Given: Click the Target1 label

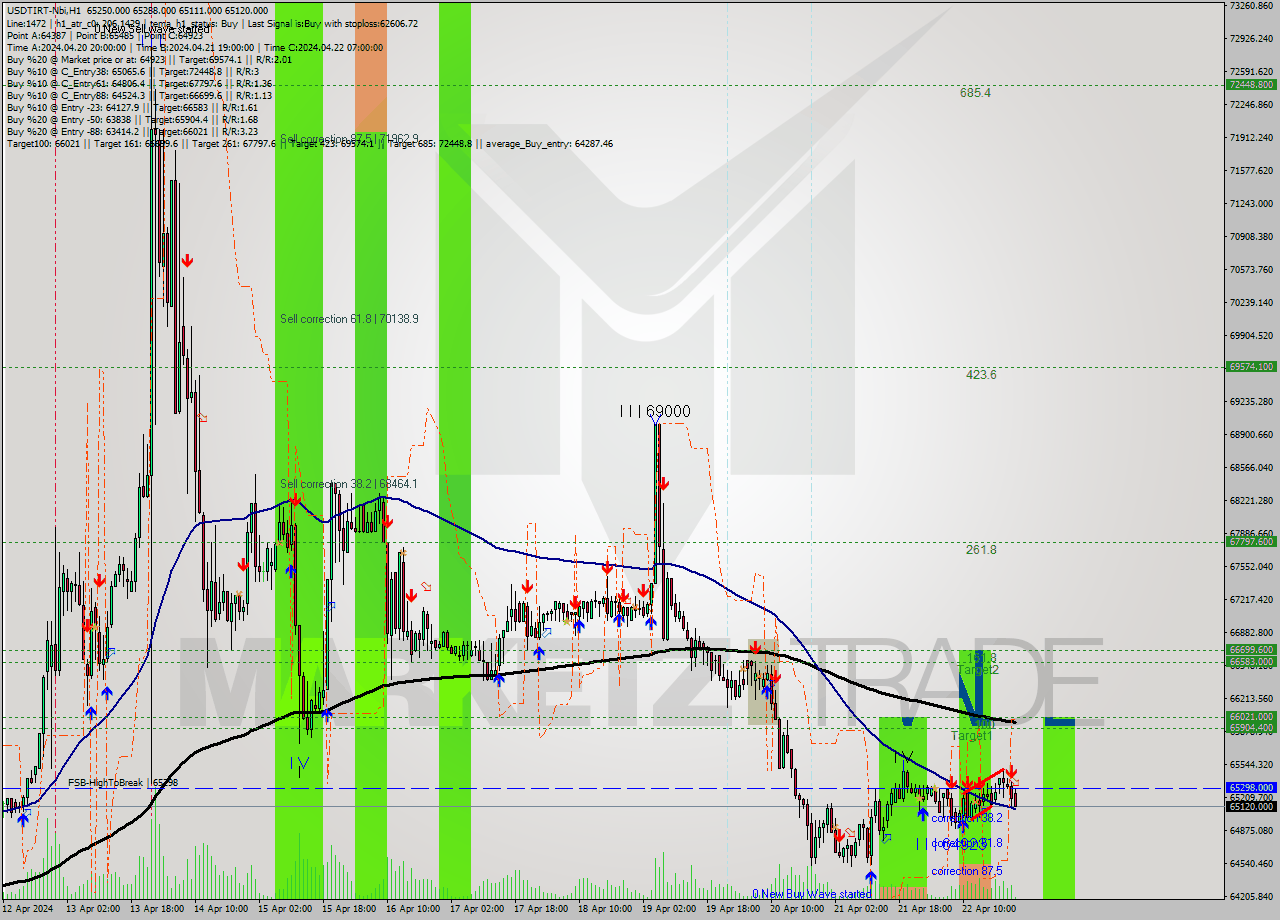Looking at the screenshot, I should 970,736.
